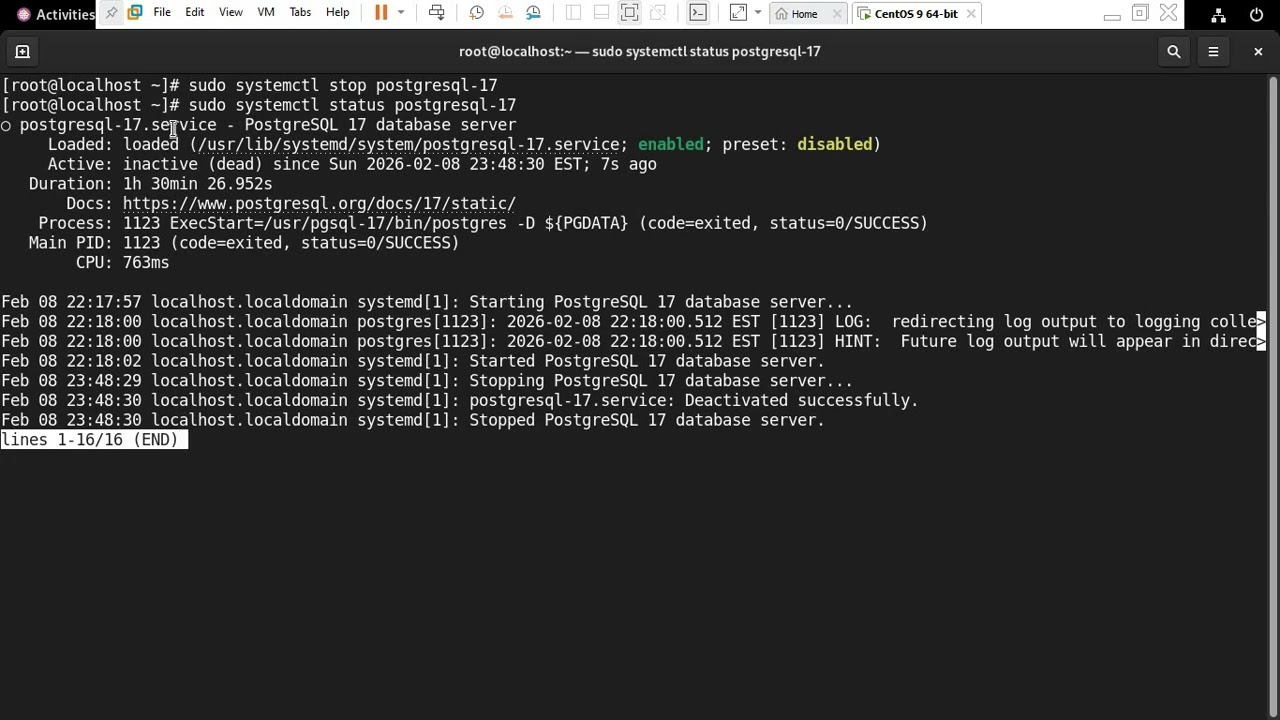Close the CentOS 9 64-bit tab
Screen dimensions: 1280x720
point(971,14)
